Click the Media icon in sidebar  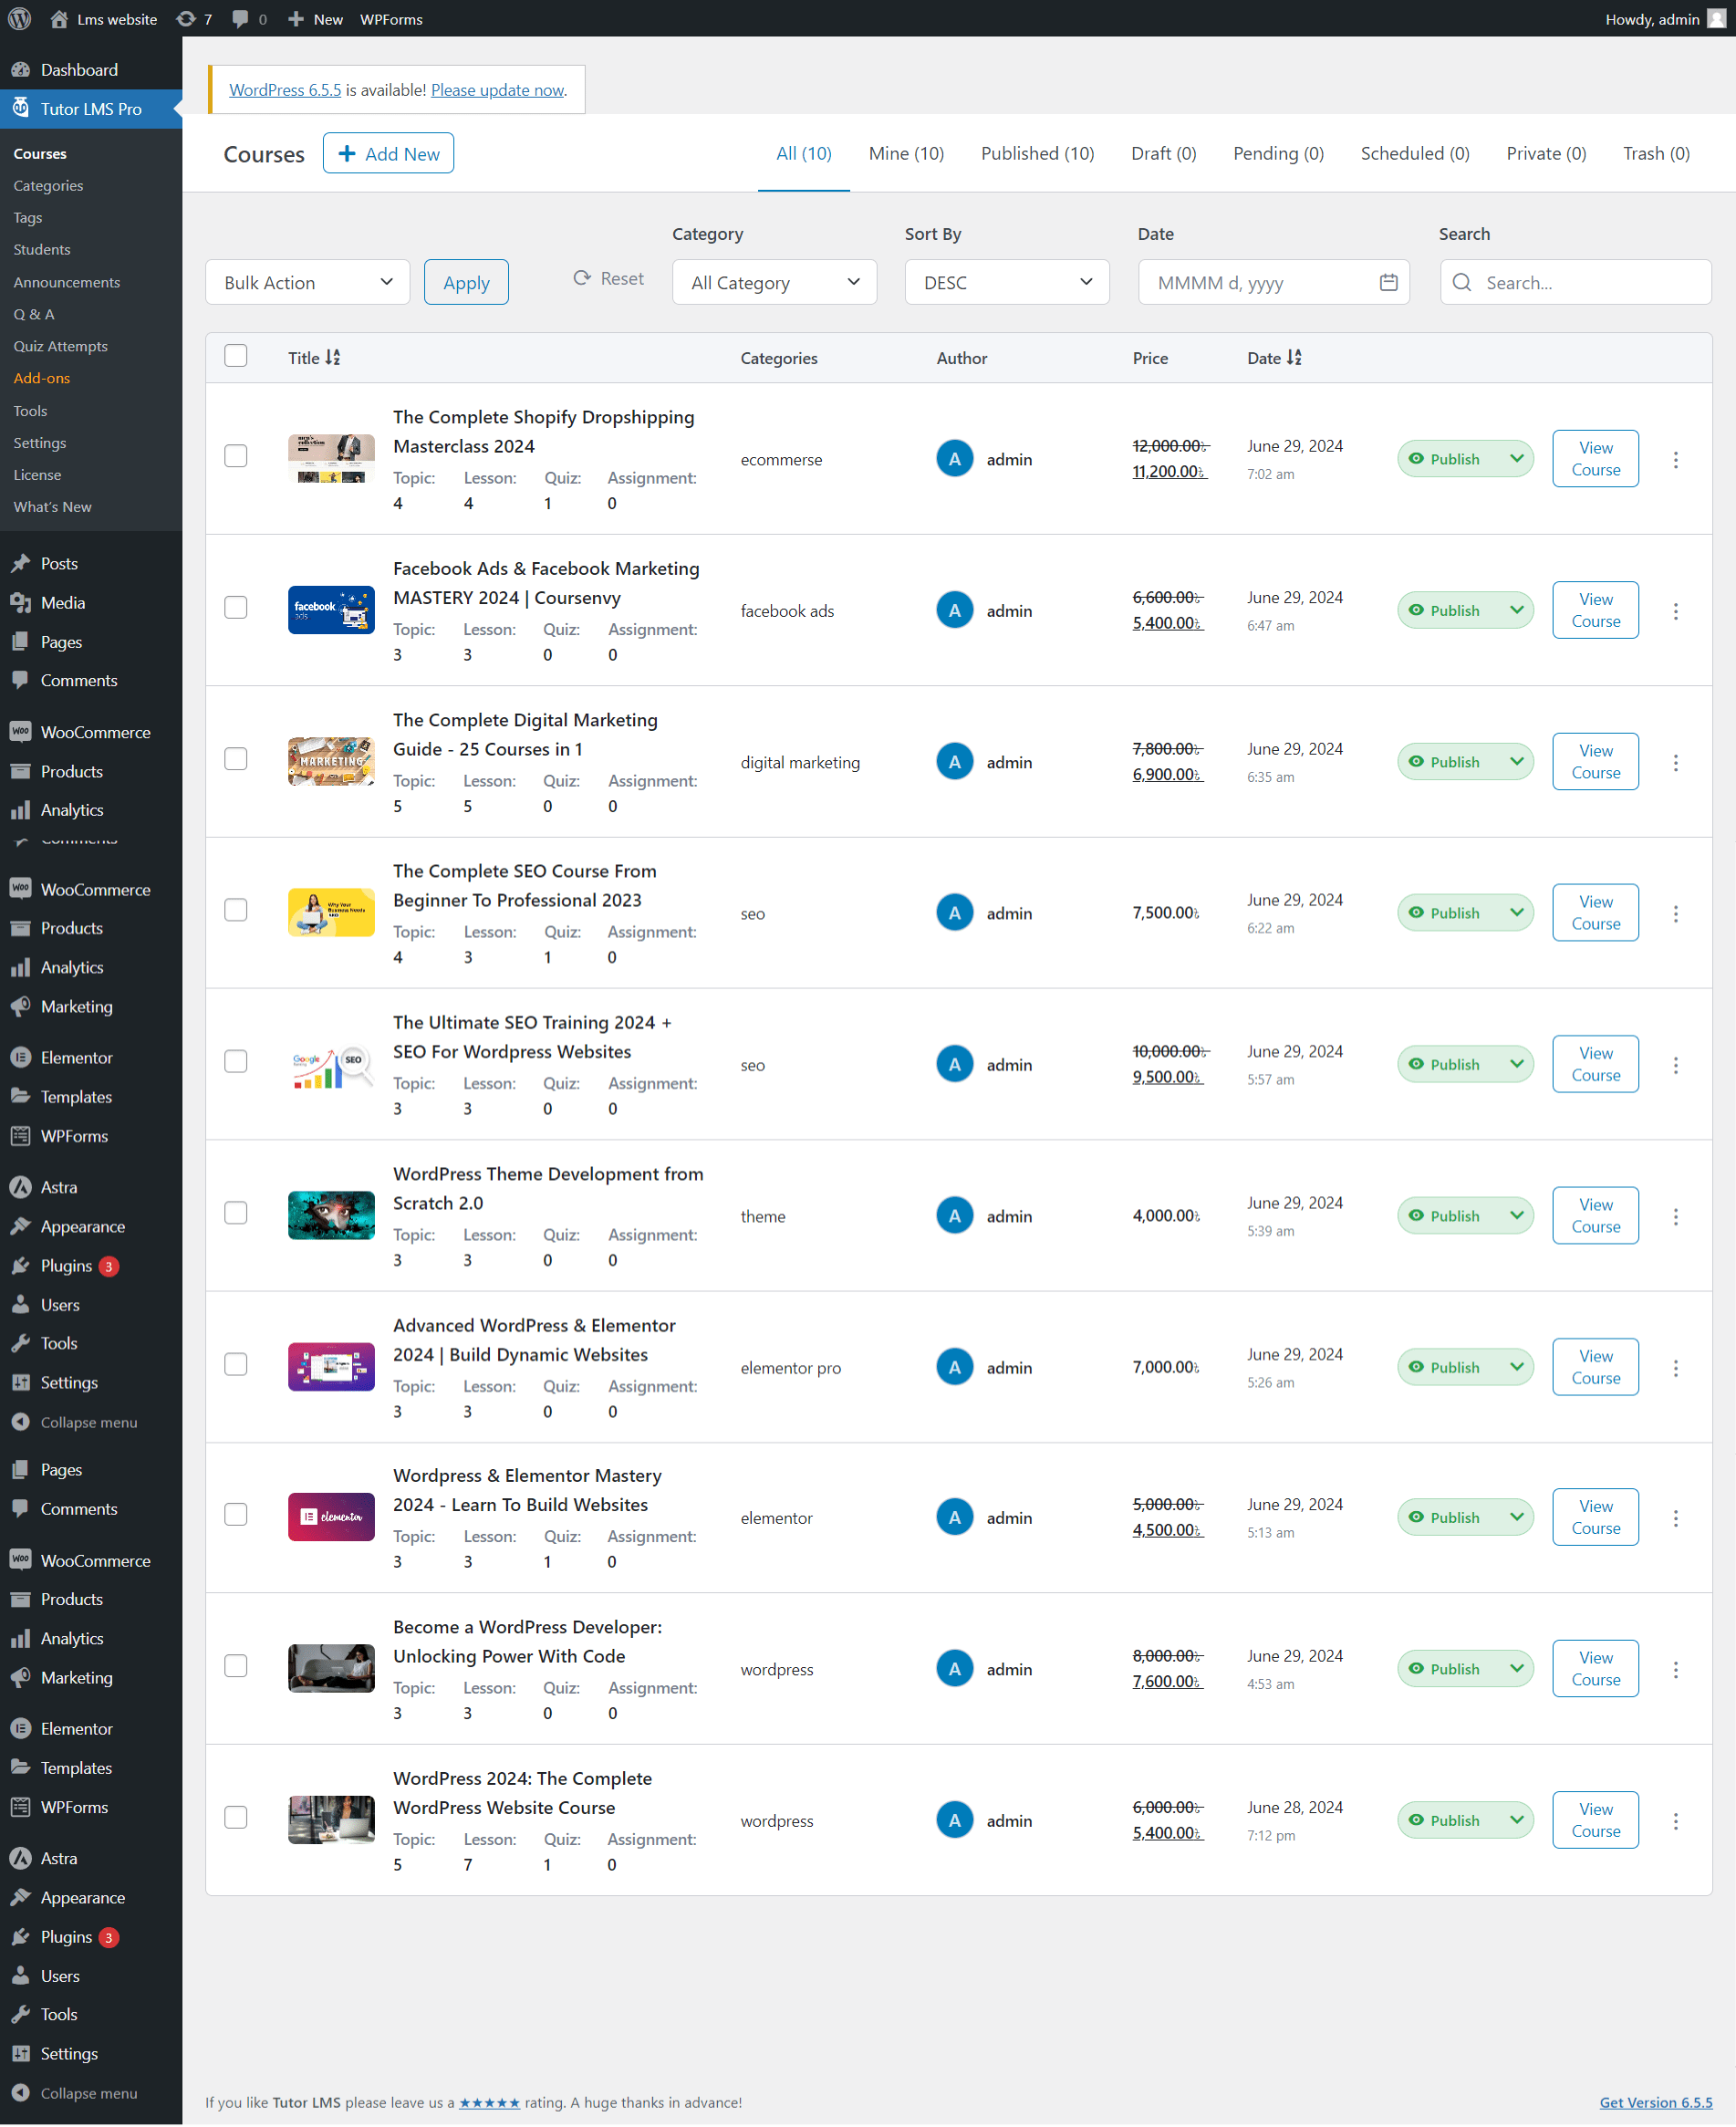click(x=20, y=602)
